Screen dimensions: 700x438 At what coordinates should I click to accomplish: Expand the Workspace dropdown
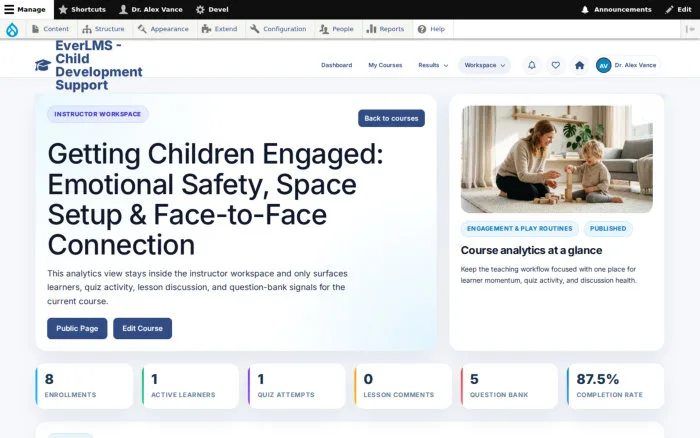click(x=484, y=65)
